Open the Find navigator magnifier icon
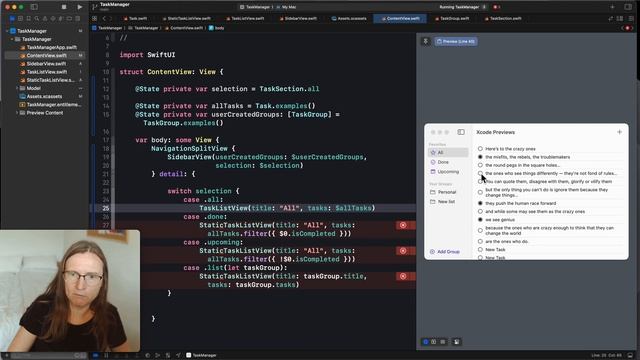The image size is (640, 360). coord(37,18)
